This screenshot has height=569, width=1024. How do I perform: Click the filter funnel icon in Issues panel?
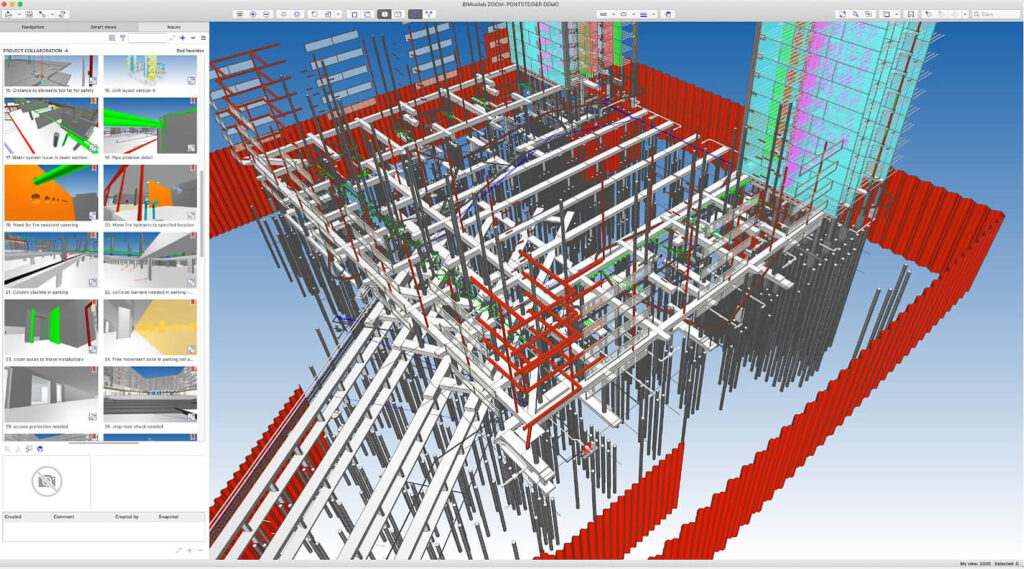(122, 38)
